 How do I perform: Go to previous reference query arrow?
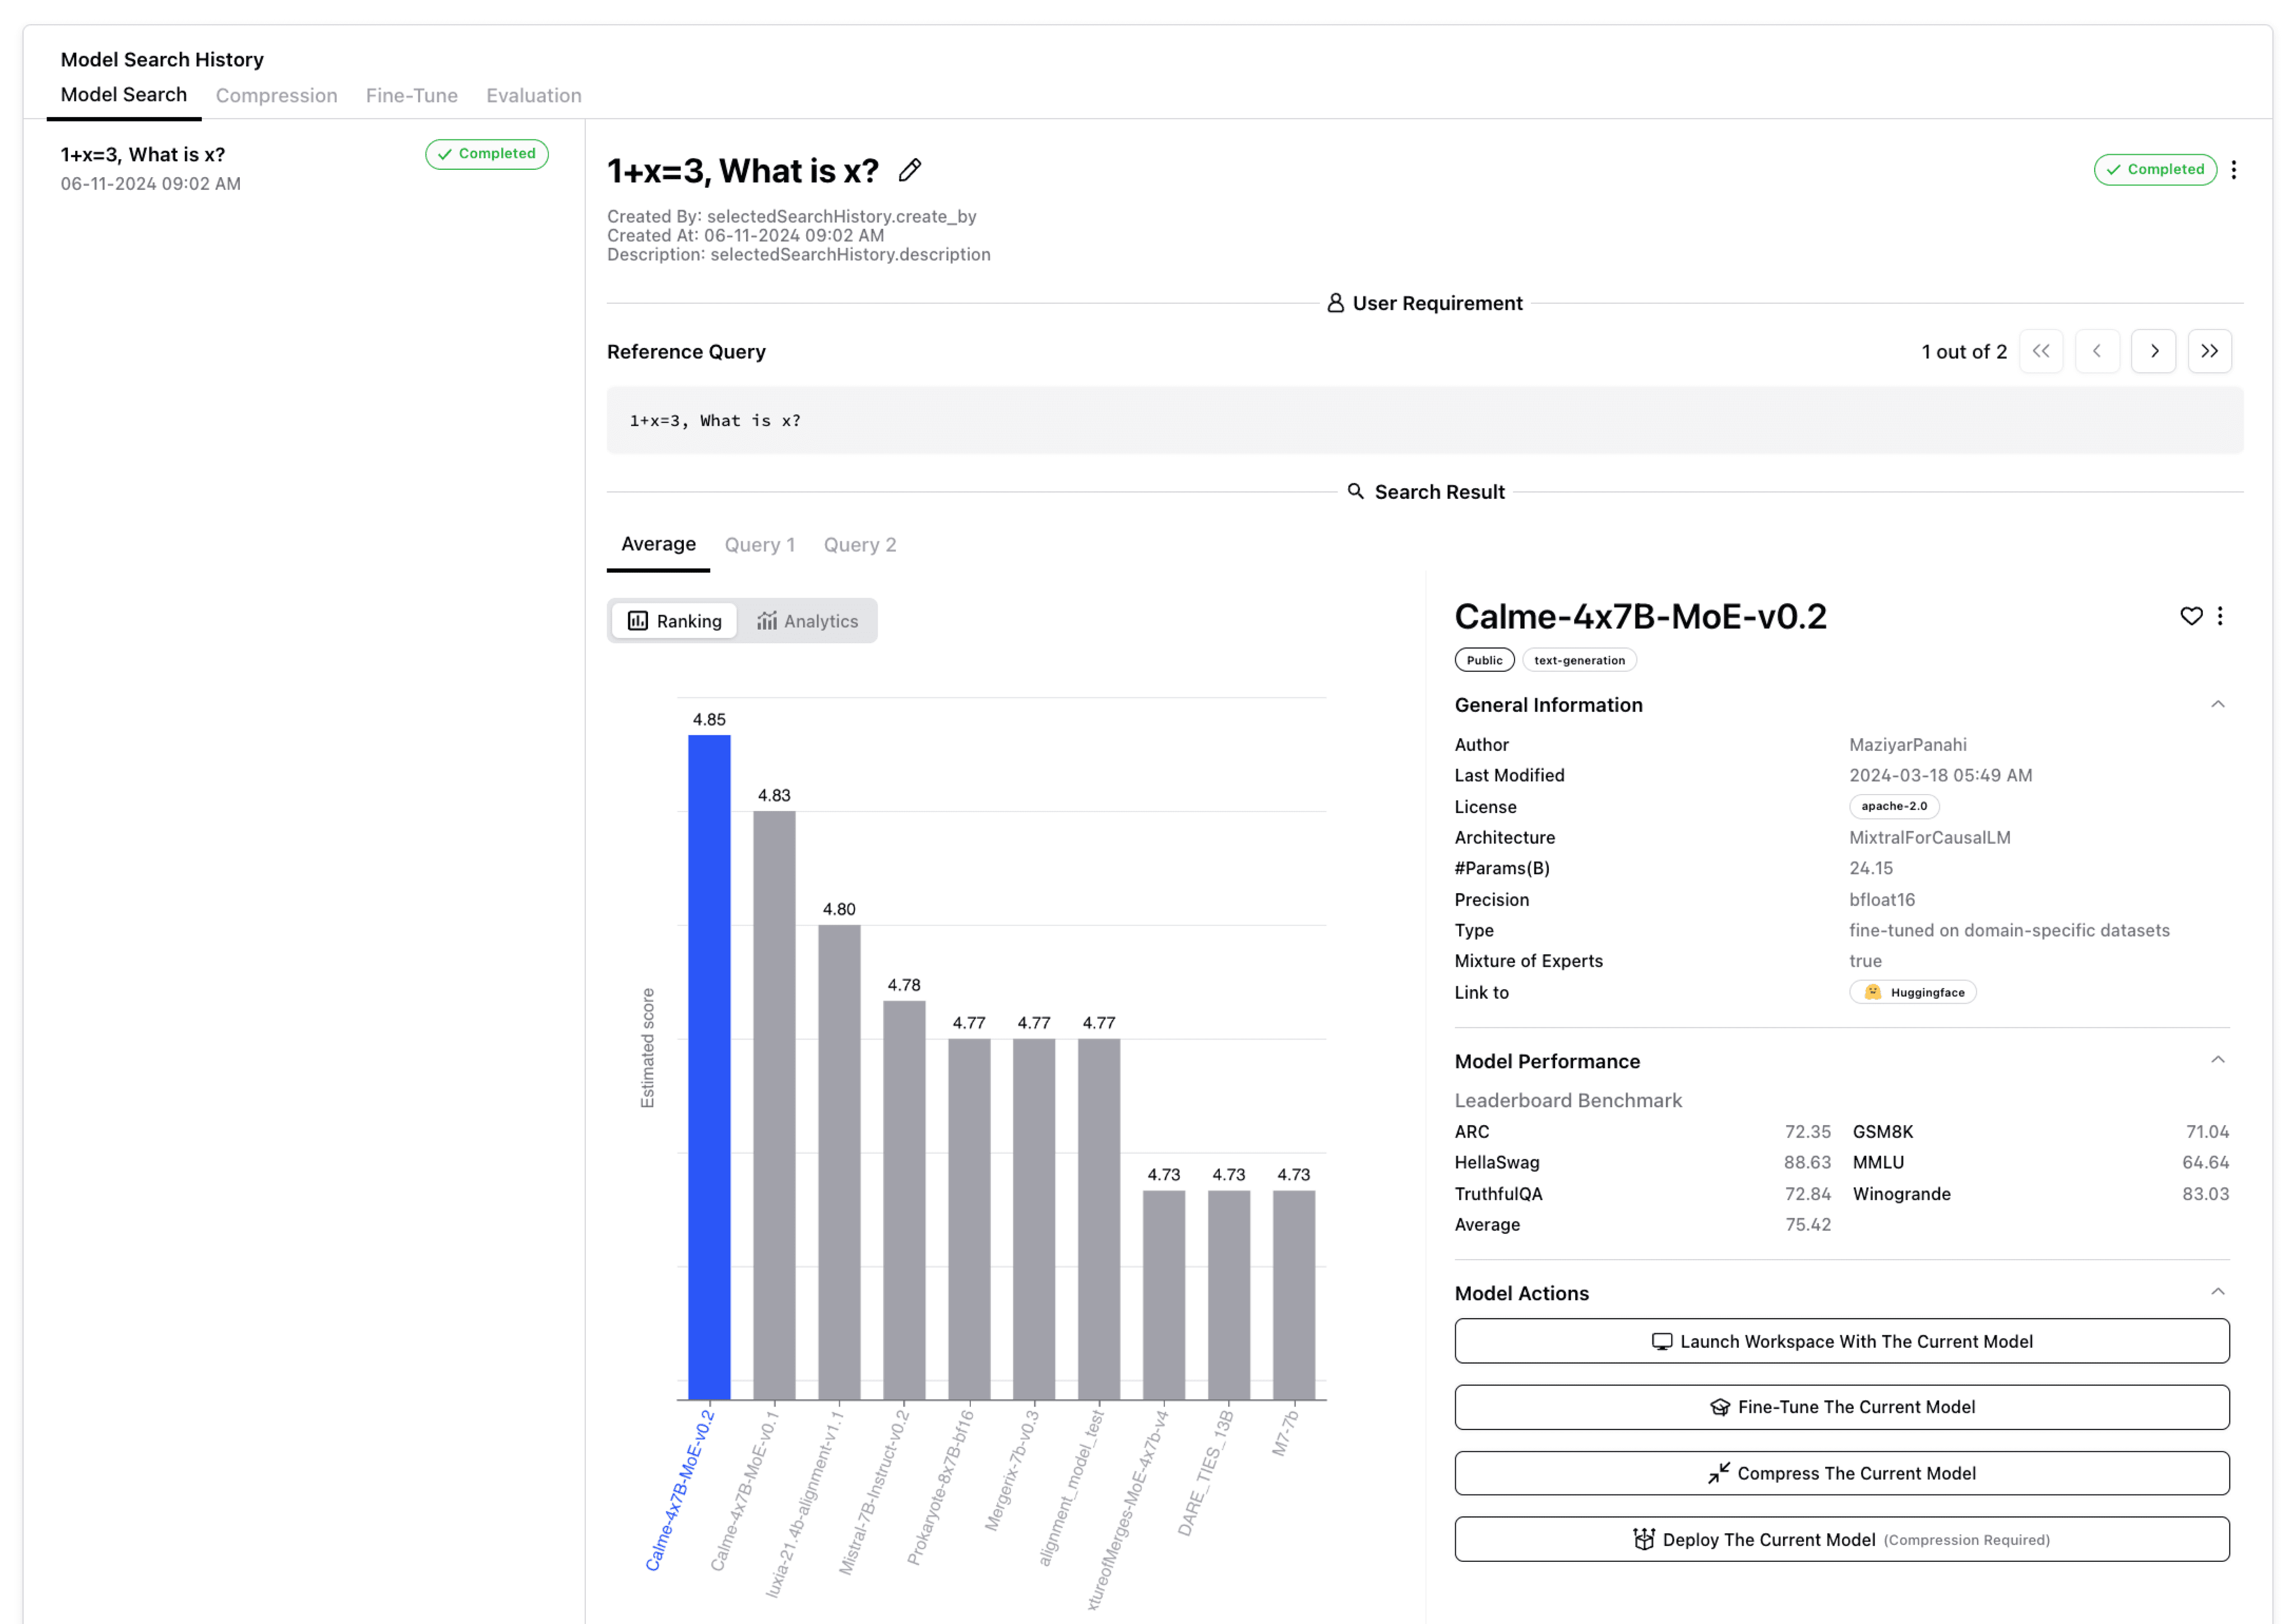tap(2097, 351)
